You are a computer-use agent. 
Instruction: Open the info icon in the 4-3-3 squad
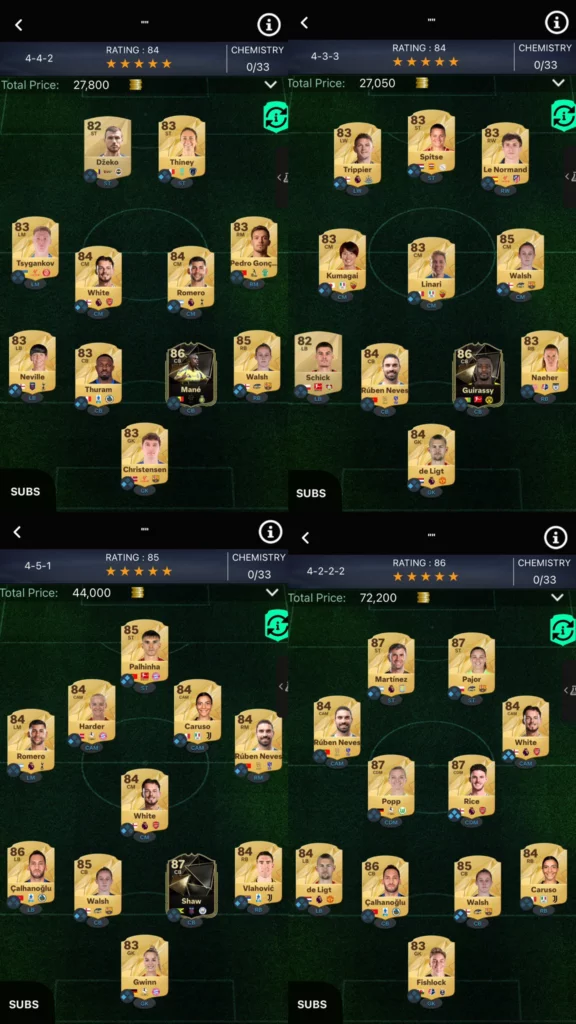(x=556, y=23)
